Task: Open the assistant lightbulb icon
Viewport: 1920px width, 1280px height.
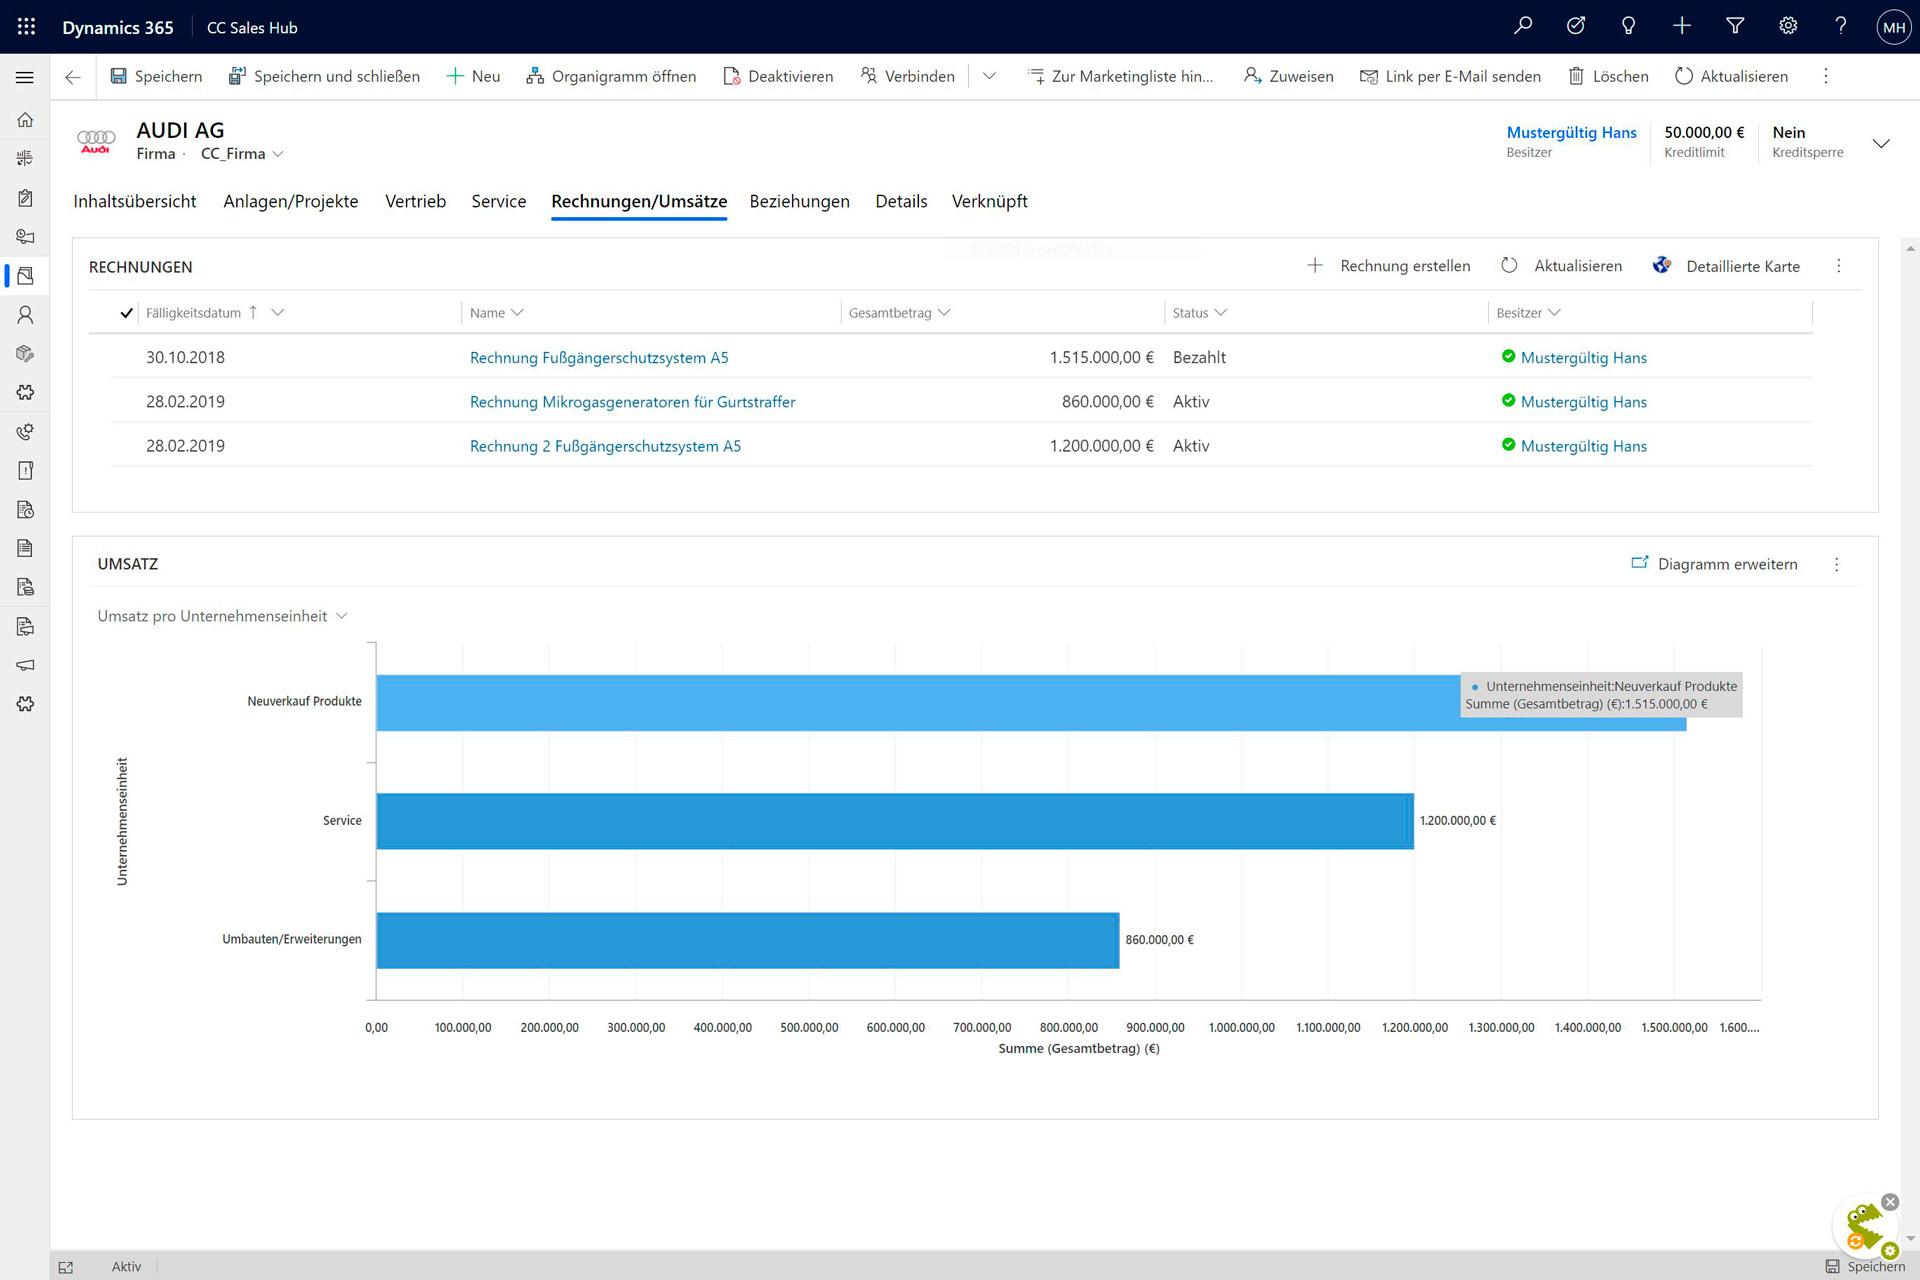Action: click(x=1629, y=27)
